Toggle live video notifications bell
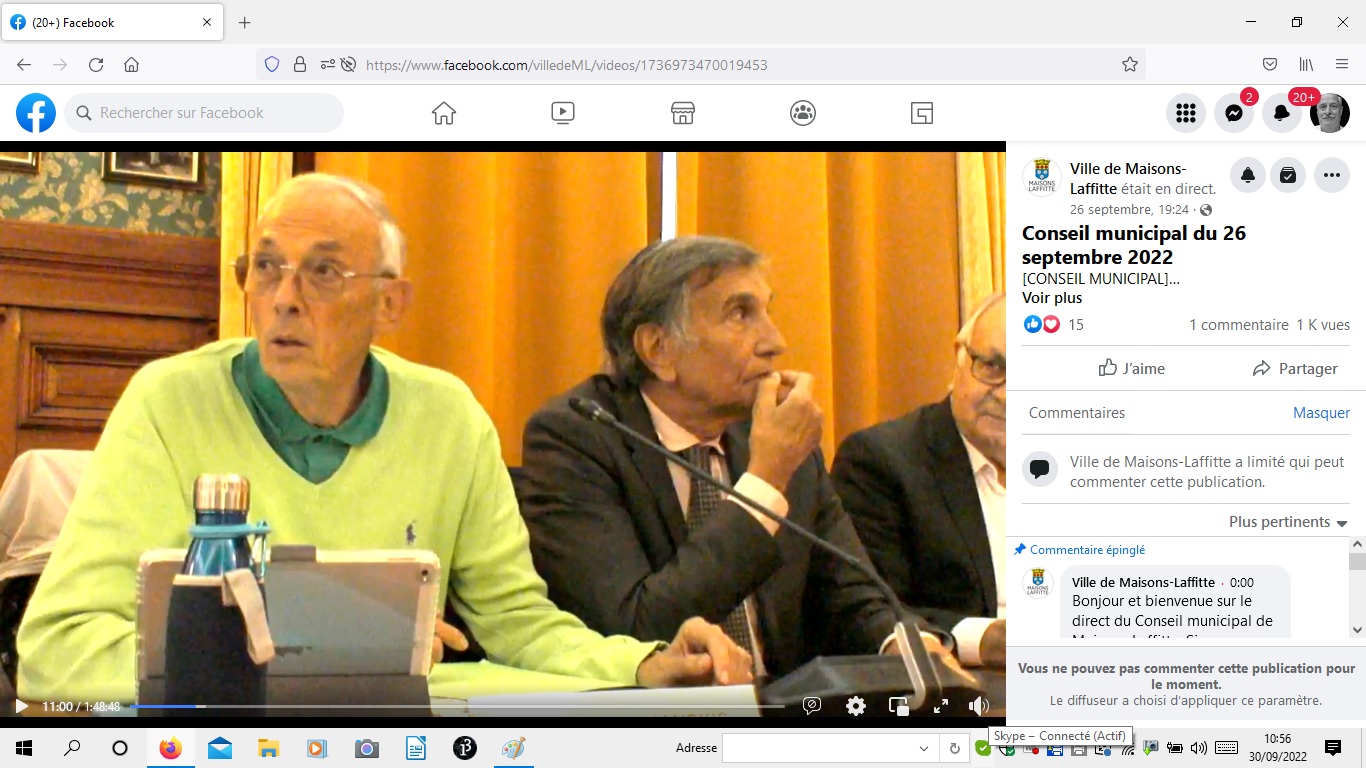Image resolution: width=1366 pixels, height=768 pixels. pyautogui.click(x=1248, y=175)
